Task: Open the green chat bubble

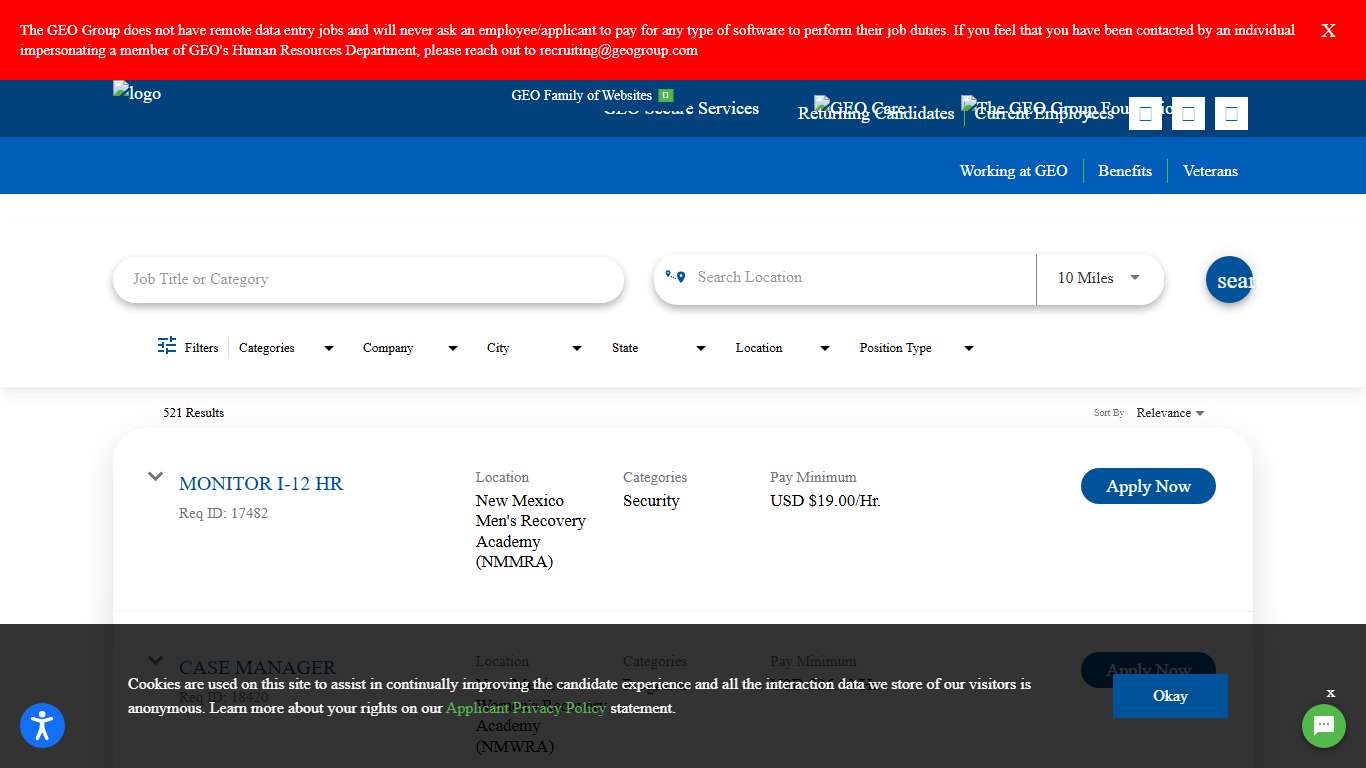Action: pyautogui.click(x=1323, y=726)
